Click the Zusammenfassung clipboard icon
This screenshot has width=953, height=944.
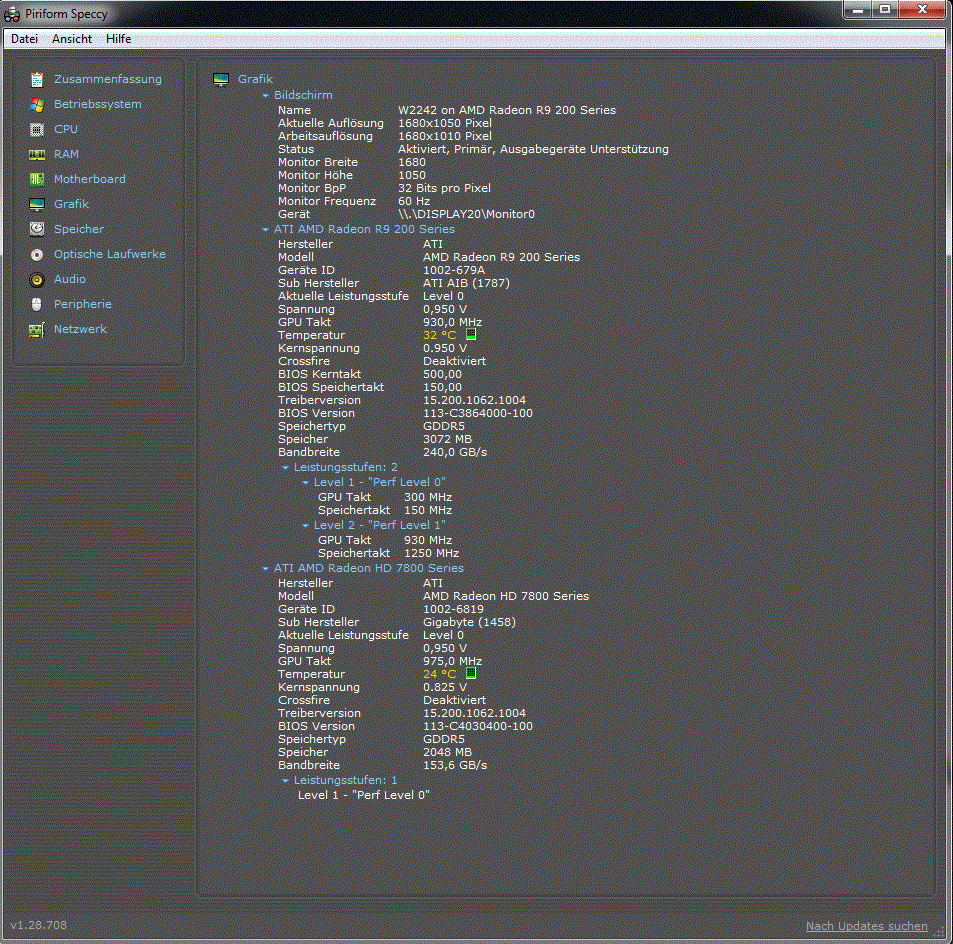pyautogui.click(x=37, y=80)
